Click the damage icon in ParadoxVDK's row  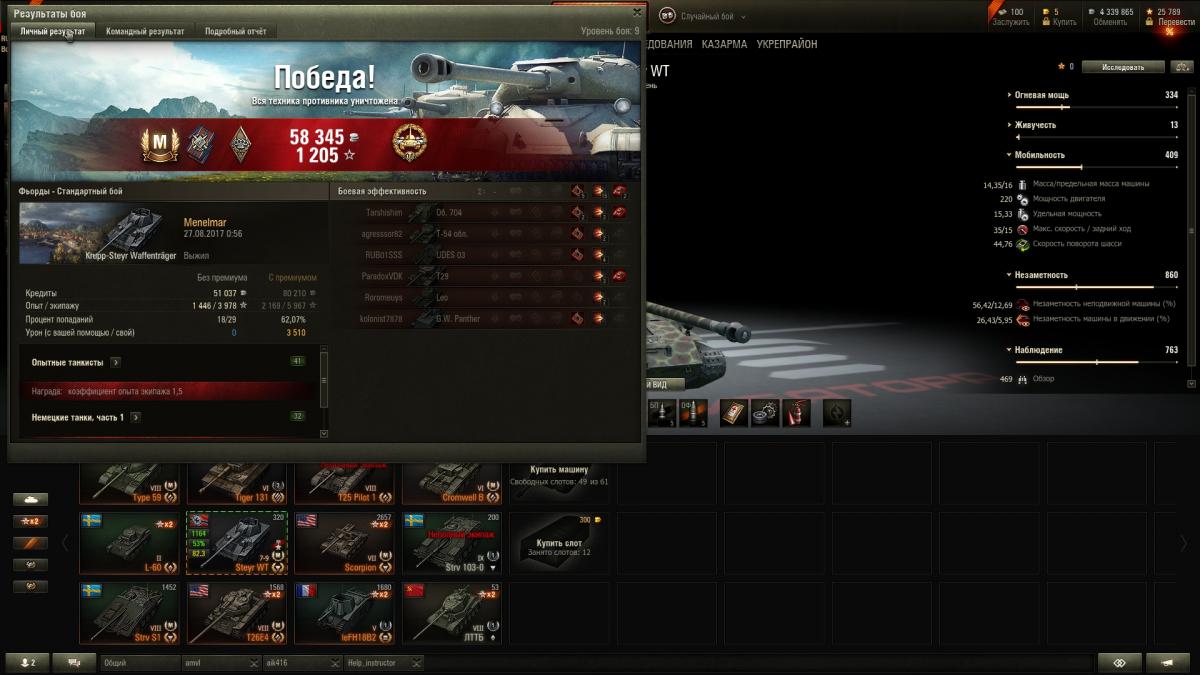[x=598, y=275]
